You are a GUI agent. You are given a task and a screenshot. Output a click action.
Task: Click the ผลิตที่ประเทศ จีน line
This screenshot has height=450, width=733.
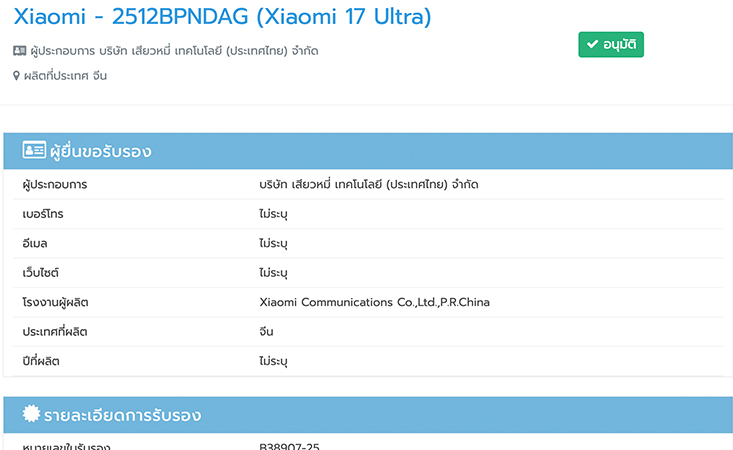65,76
